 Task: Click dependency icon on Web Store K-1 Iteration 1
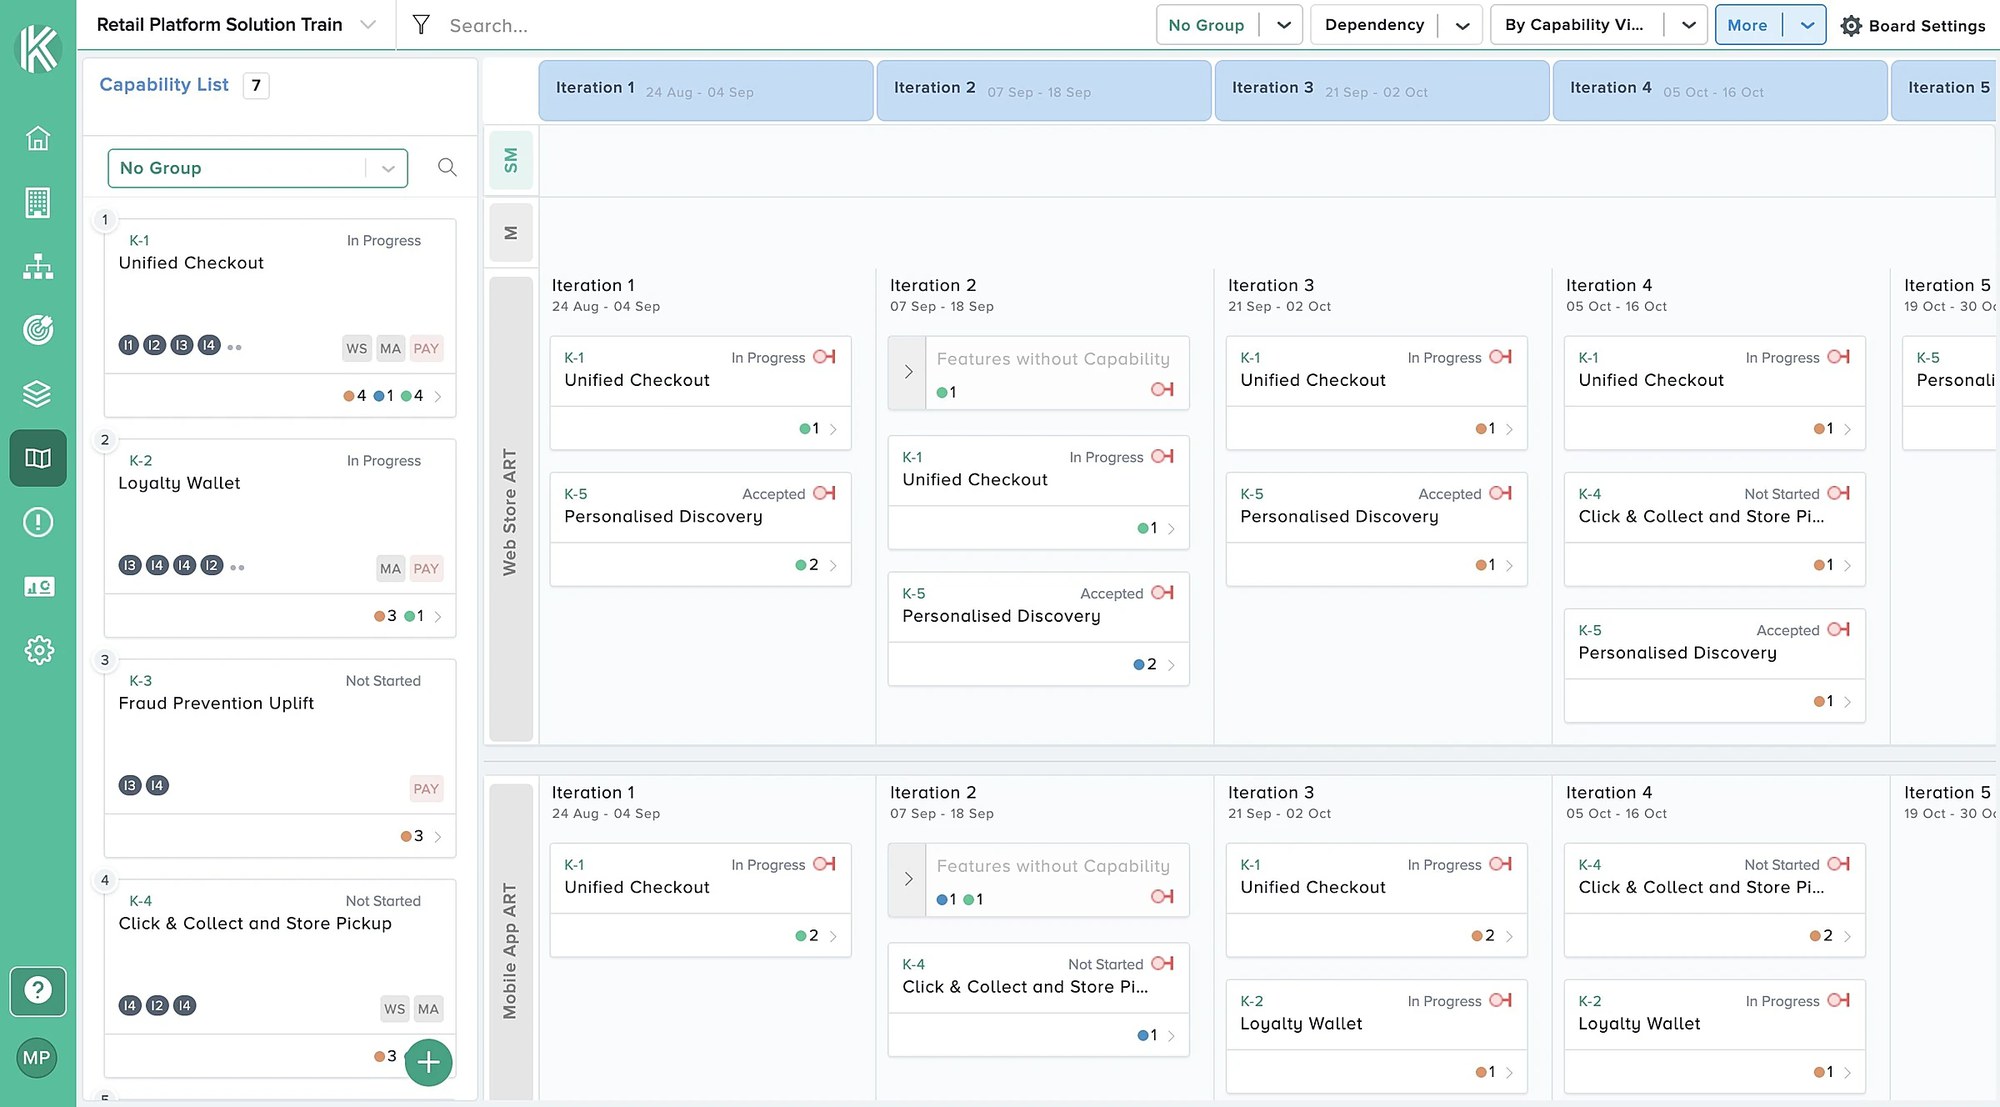coord(825,357)
